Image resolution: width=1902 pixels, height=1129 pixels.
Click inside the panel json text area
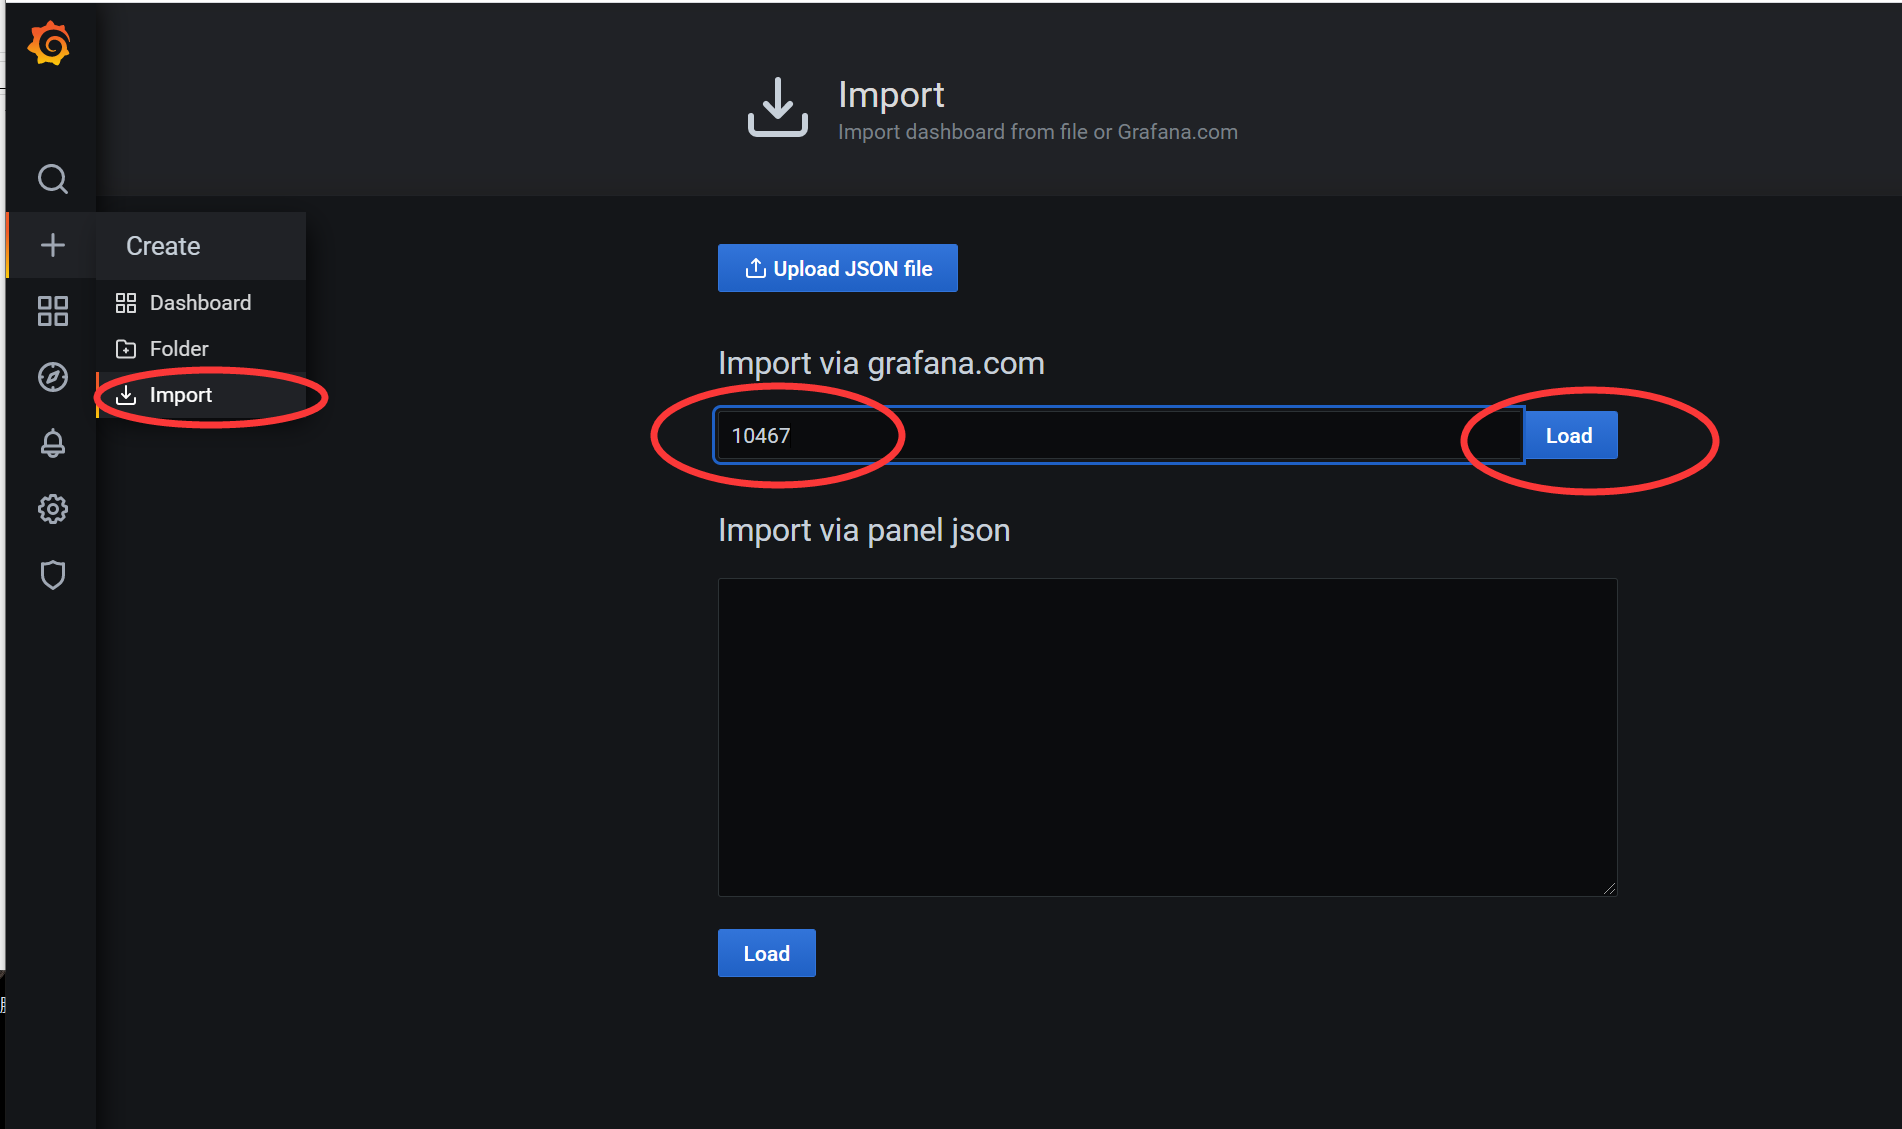point(1167,737)
